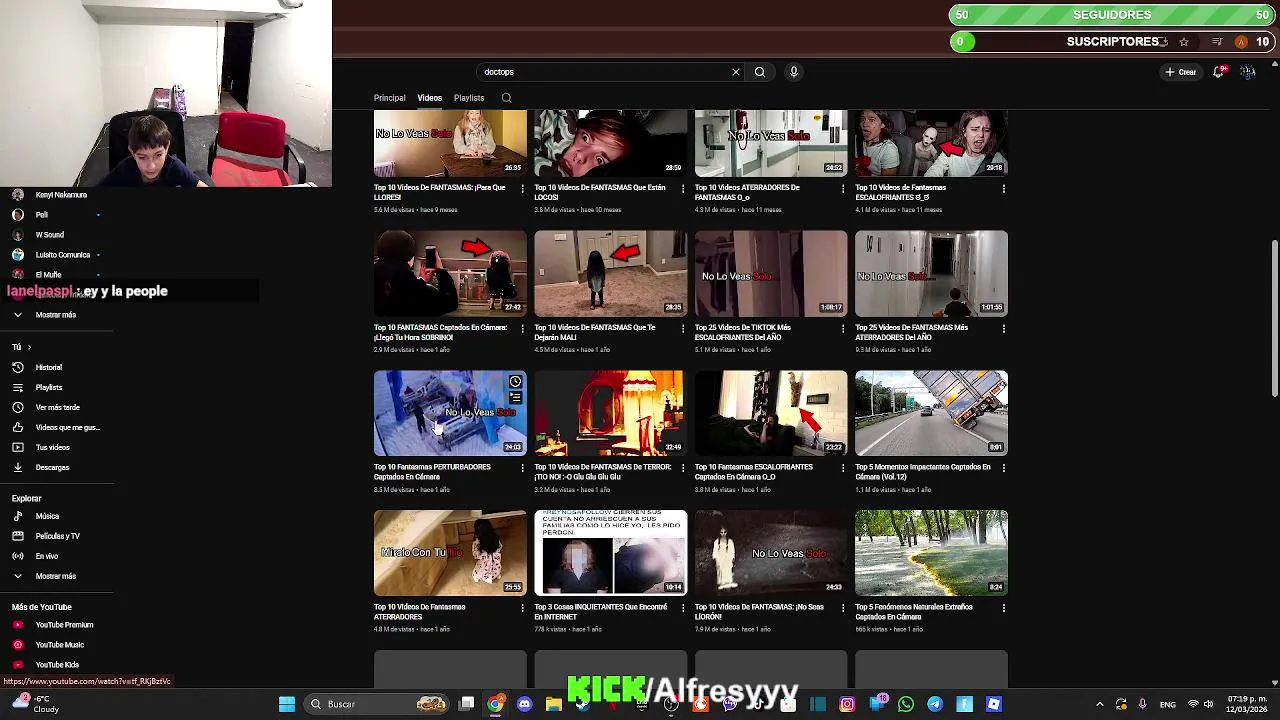Open options for Top 25 TIKTOK video

coord(843,328)
